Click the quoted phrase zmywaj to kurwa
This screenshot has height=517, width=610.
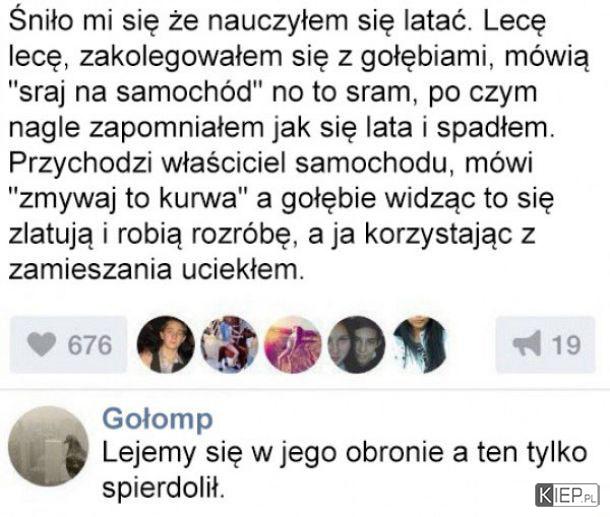(128, 199)
